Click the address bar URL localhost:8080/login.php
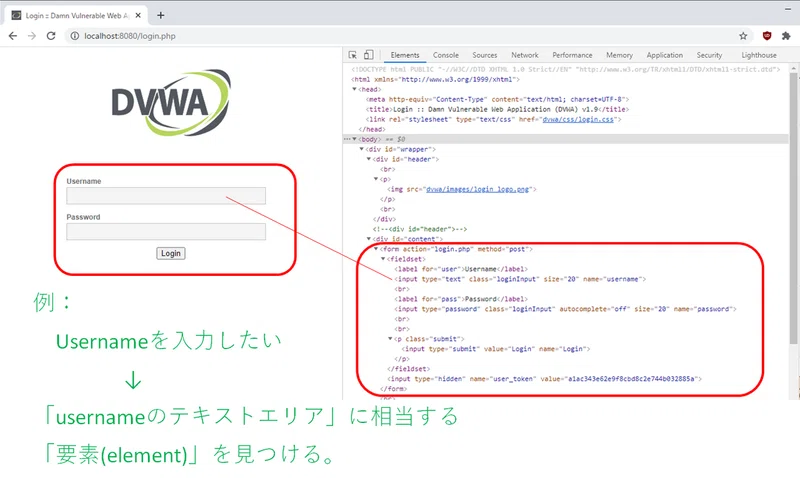Screen dimensions: 800x478 (x=130, y=36)
